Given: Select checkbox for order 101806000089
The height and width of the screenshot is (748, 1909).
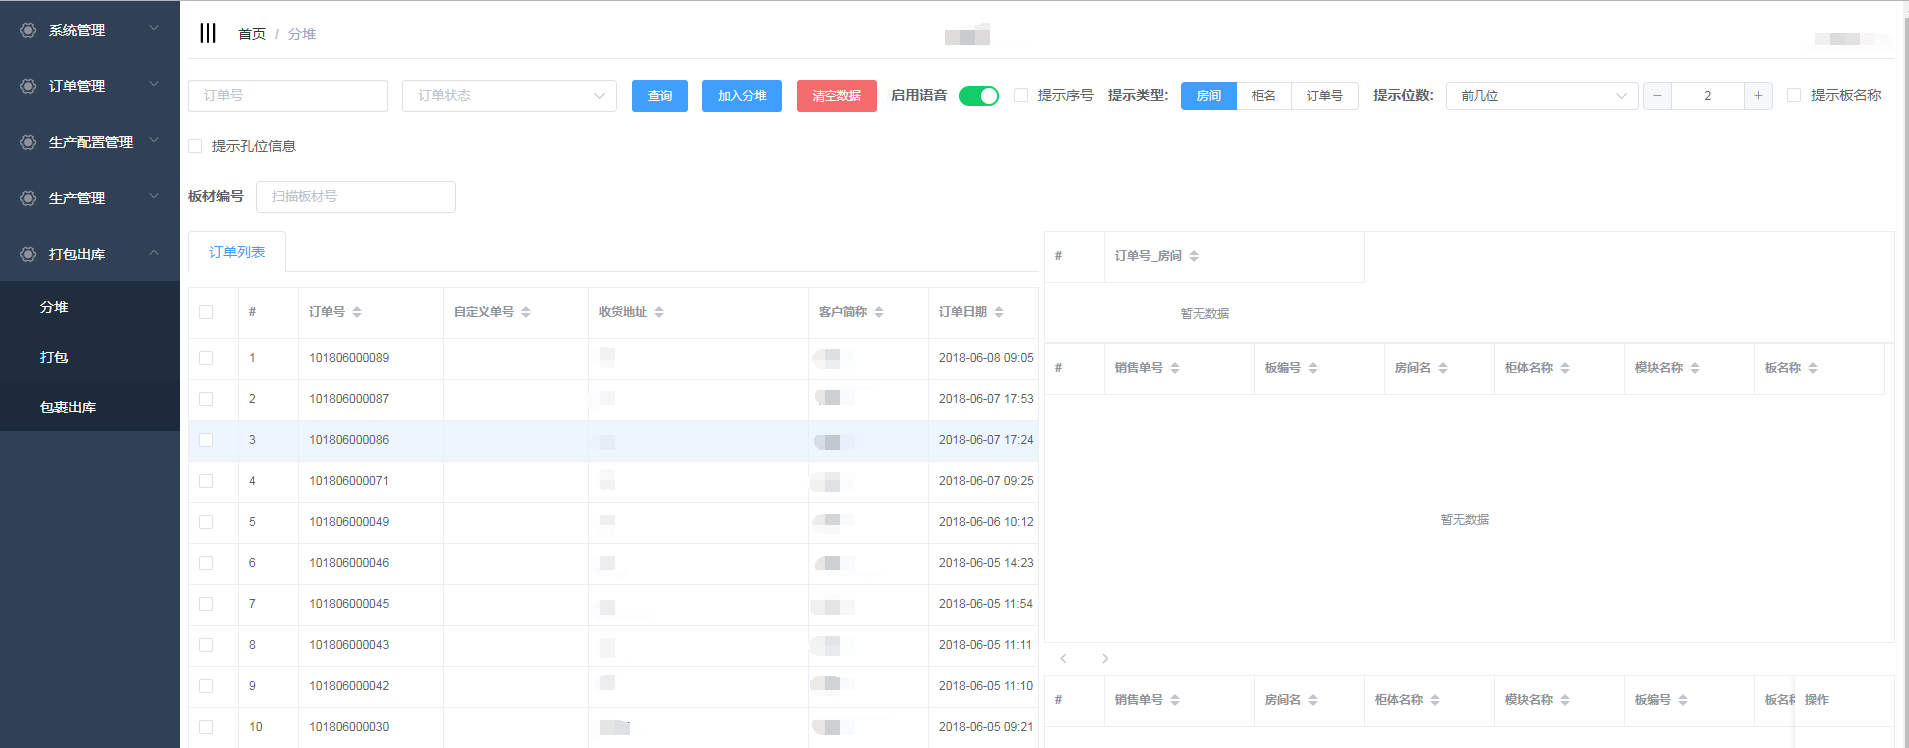Looking at the screenshot, I should (206, 358).
